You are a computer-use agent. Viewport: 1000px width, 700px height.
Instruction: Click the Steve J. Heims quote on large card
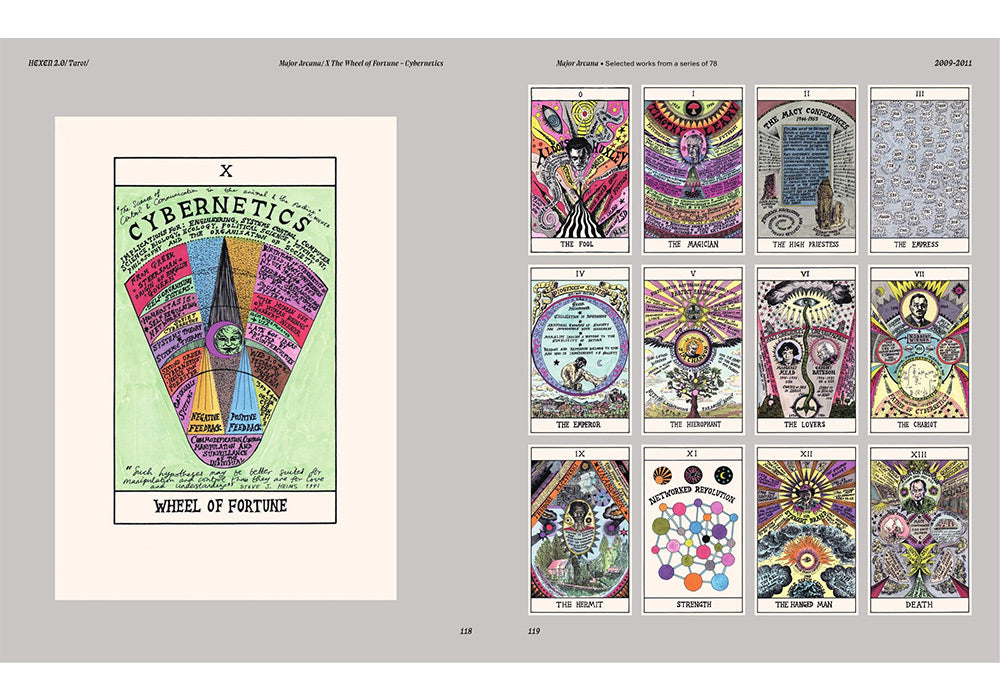224,479
